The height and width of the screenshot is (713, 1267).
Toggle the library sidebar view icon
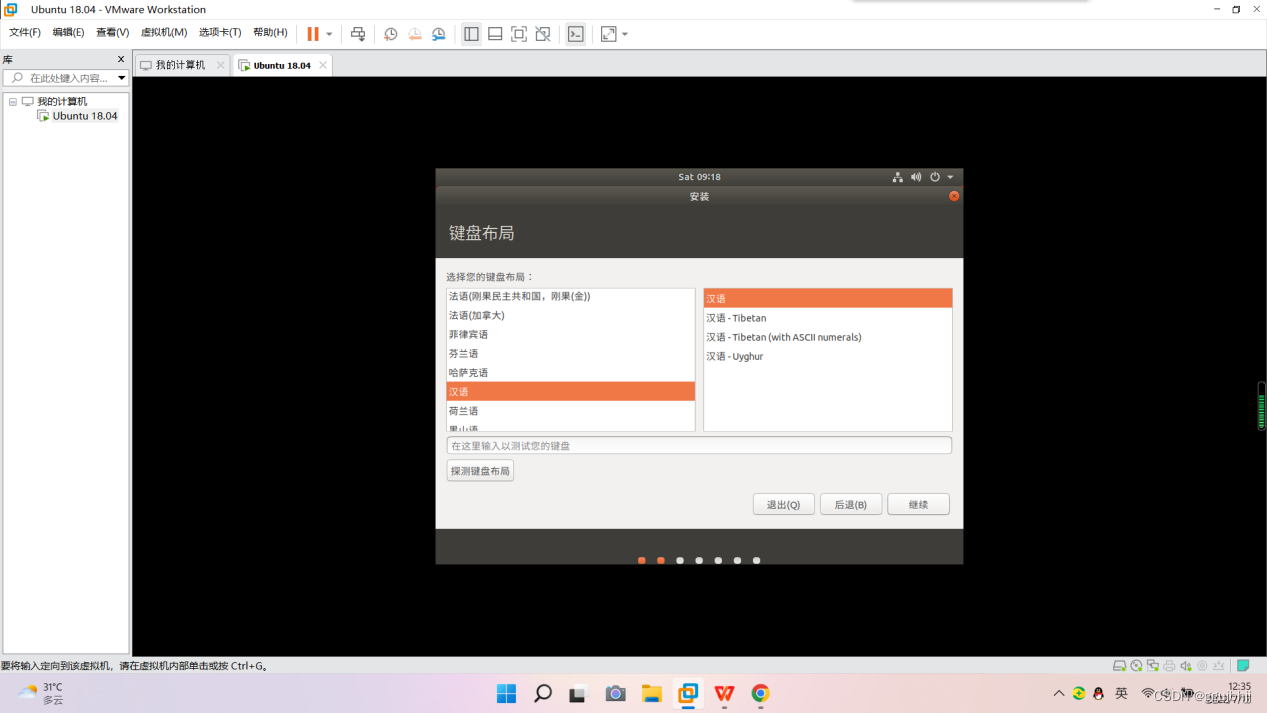coord(471,34)
